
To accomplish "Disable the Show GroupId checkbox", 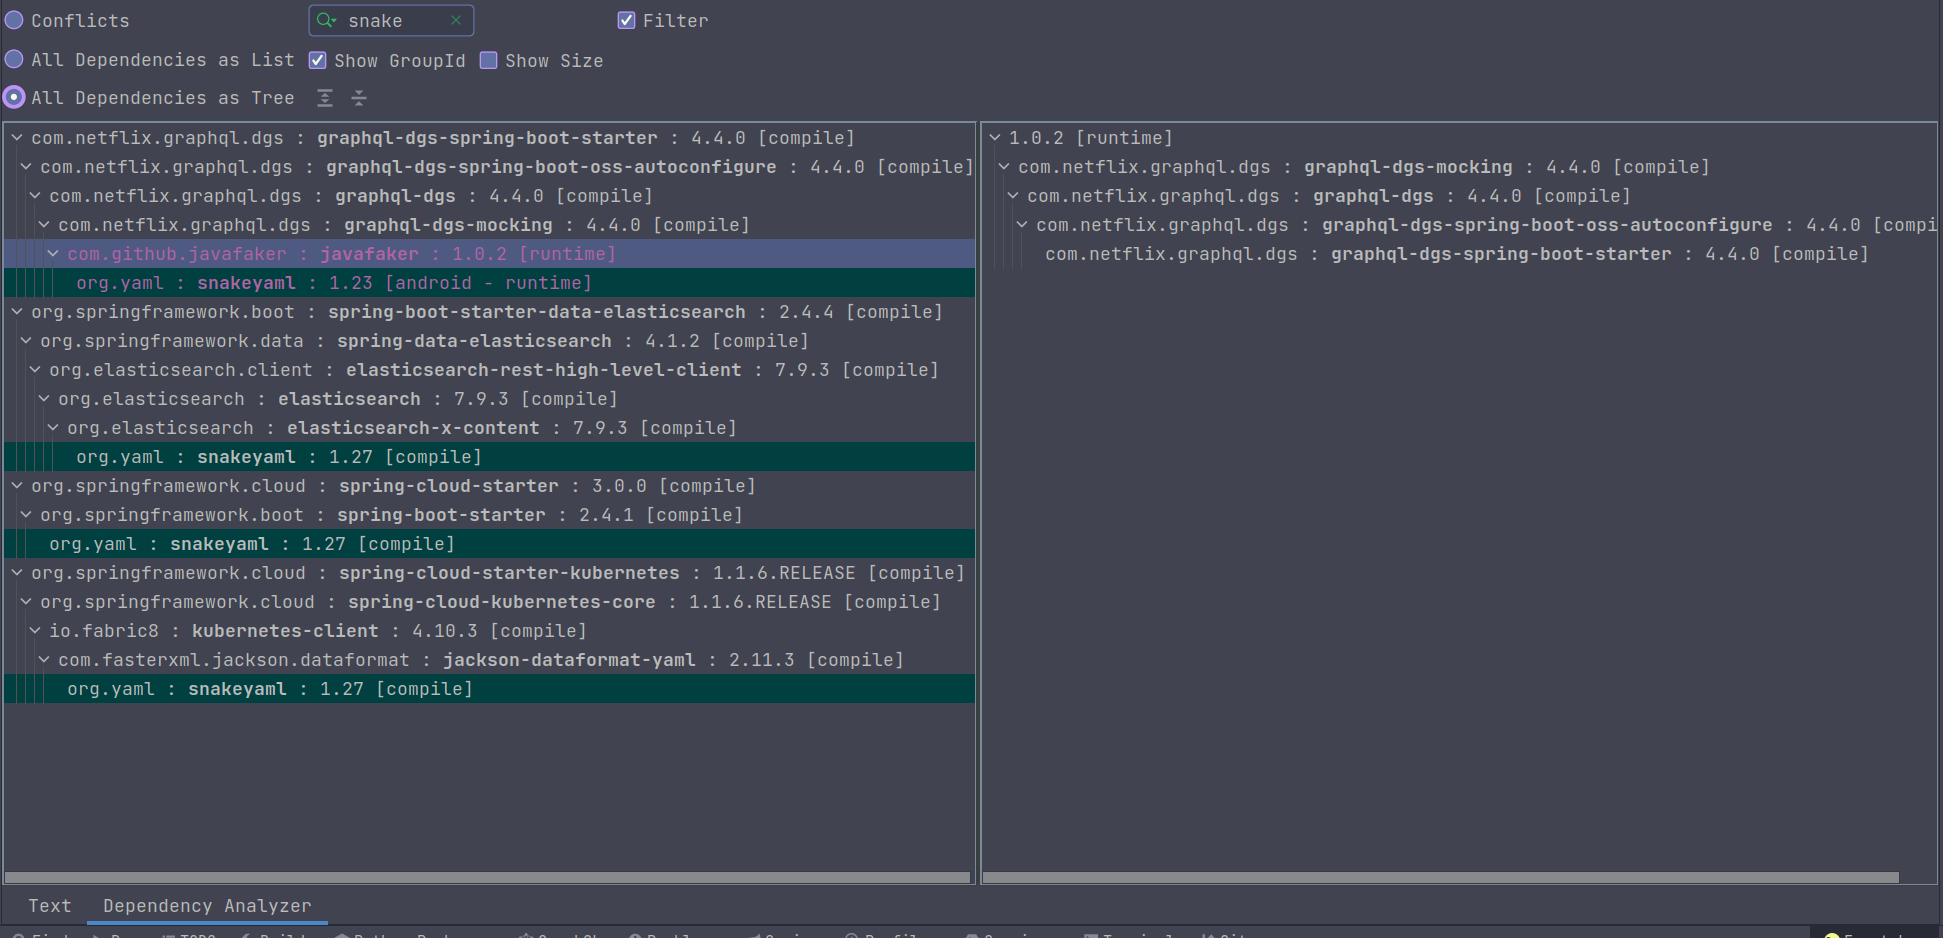I will [317, 60].
